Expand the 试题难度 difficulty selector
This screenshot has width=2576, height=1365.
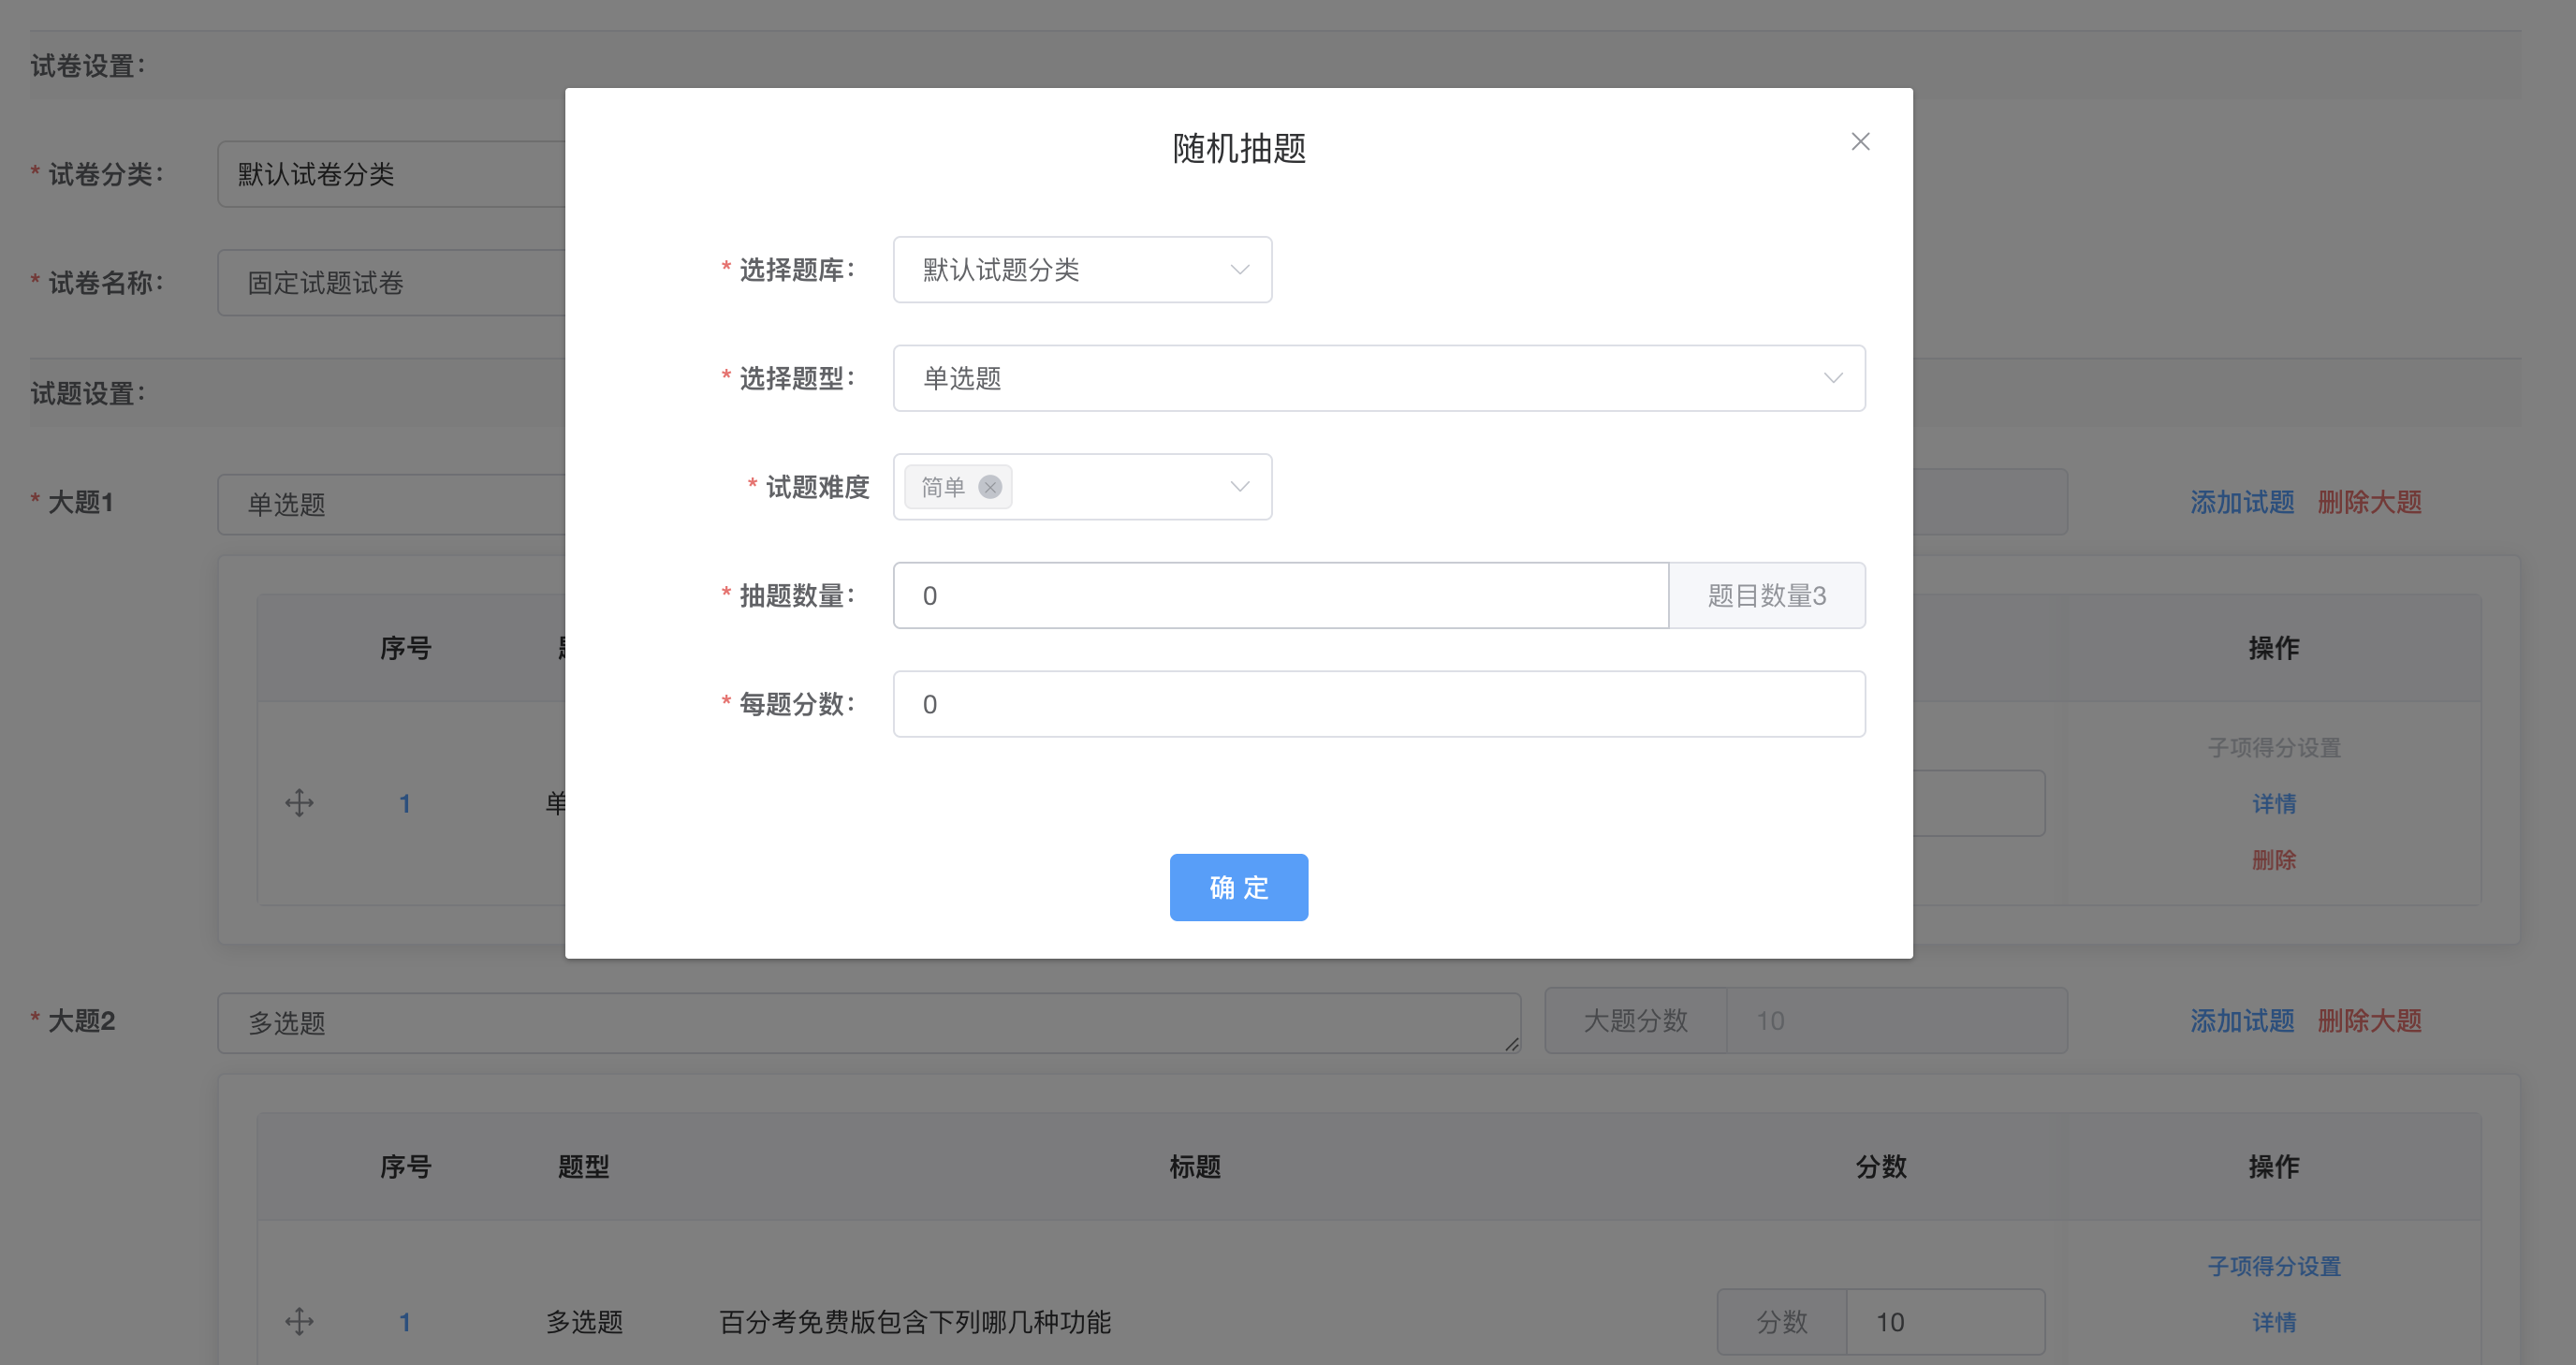(1120, 487)
